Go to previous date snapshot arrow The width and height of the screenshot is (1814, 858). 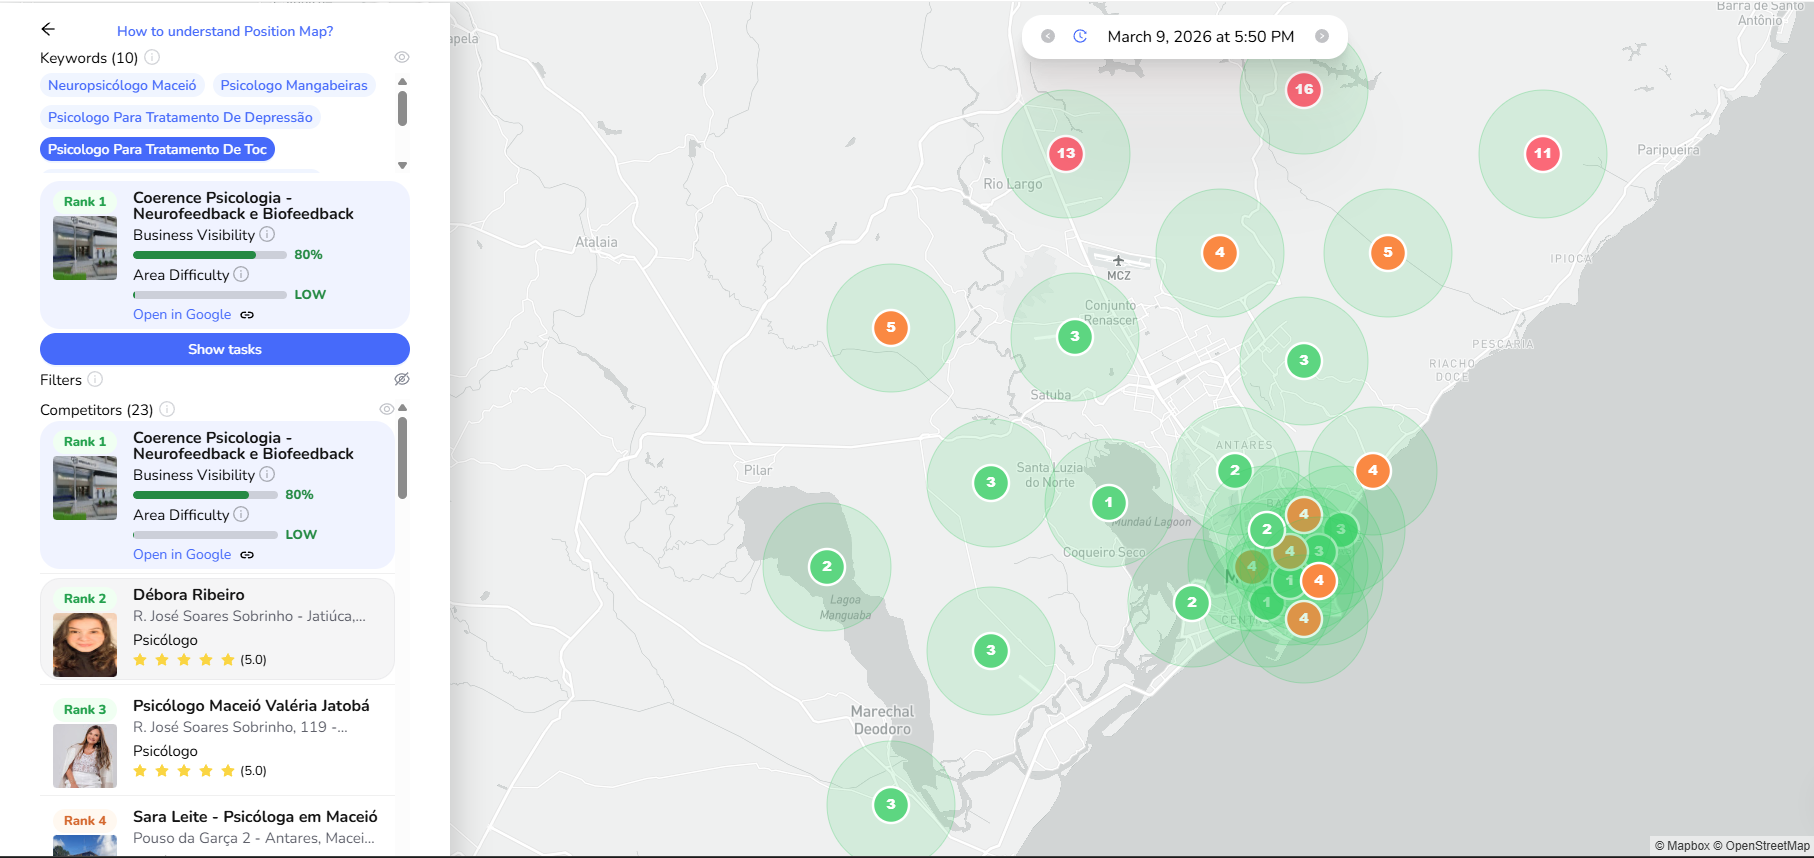click(1048, 36)
